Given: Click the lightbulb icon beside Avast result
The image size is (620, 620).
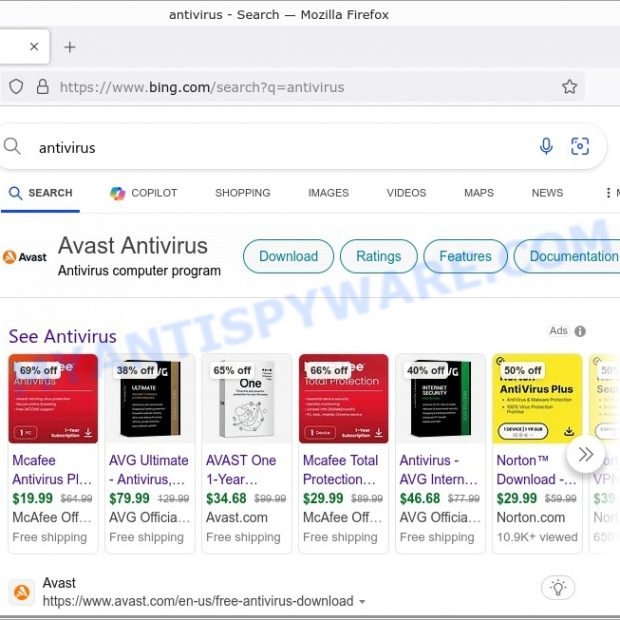Looking at the screenshot, I should (x=558, y=588).
